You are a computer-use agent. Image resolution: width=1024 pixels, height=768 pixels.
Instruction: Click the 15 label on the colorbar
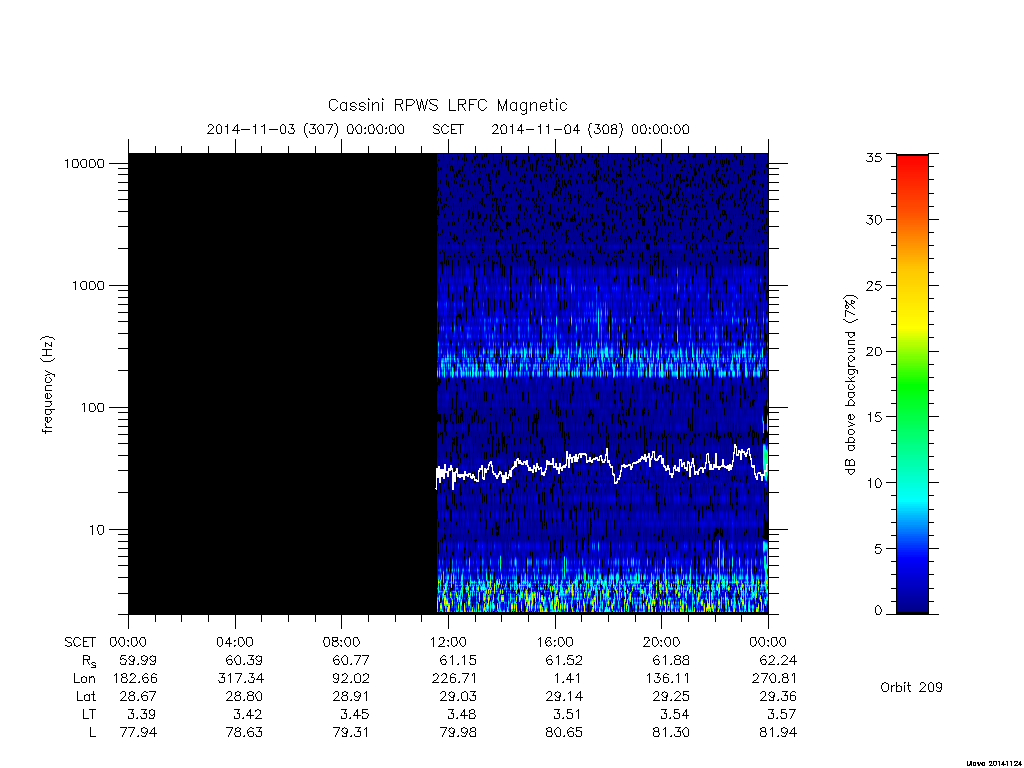tap(873, 417)
